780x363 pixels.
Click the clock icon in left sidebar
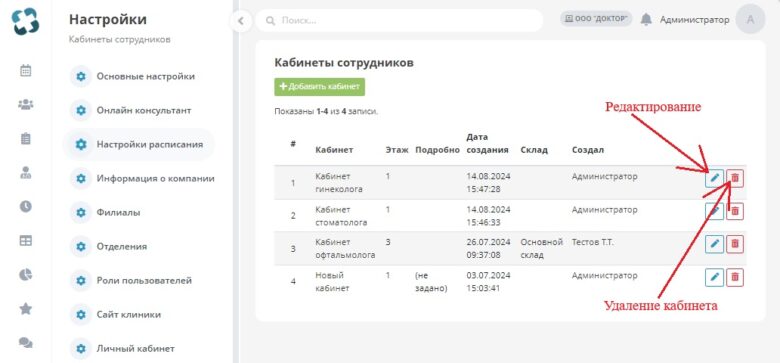(25, 206)
